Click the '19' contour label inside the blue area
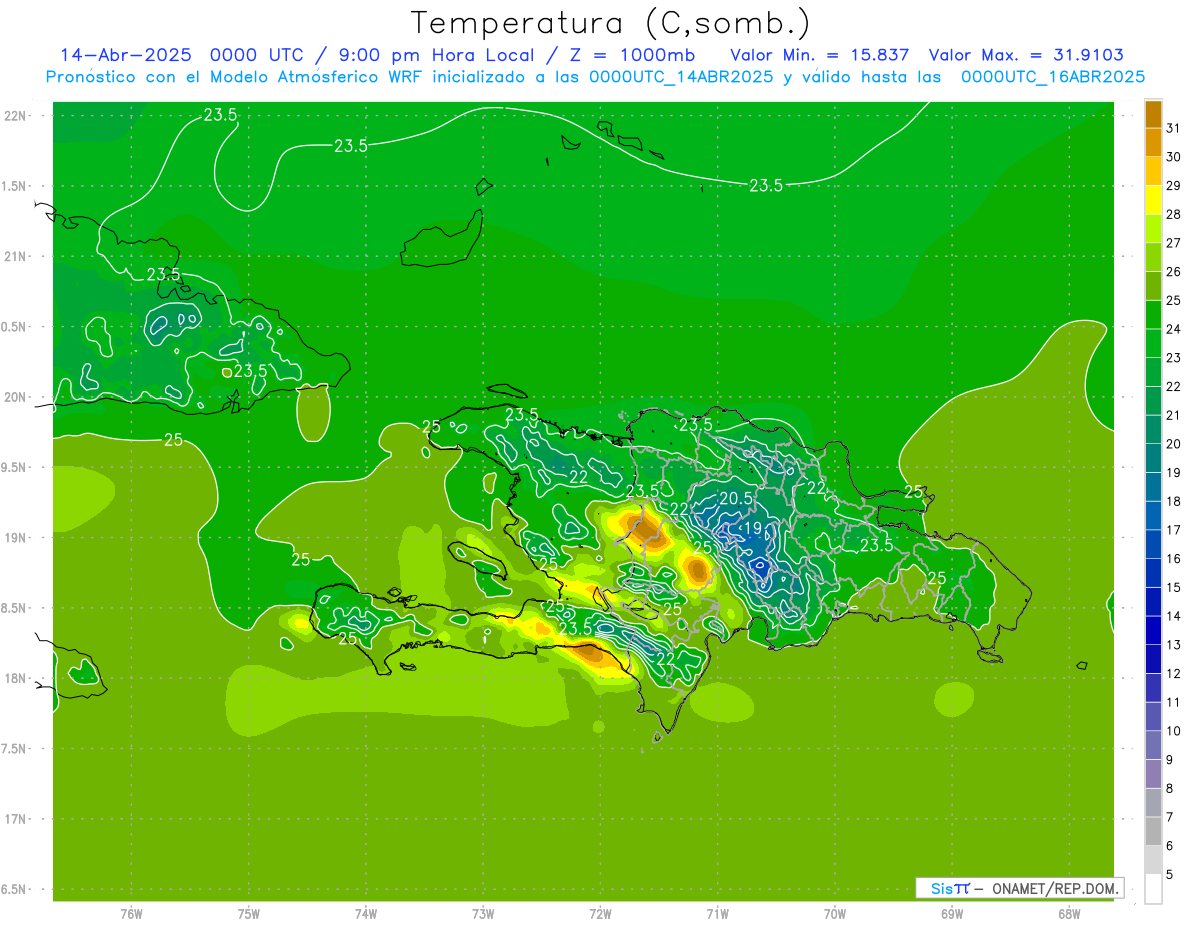This screenshot has width=1200, height=927. 753,528
